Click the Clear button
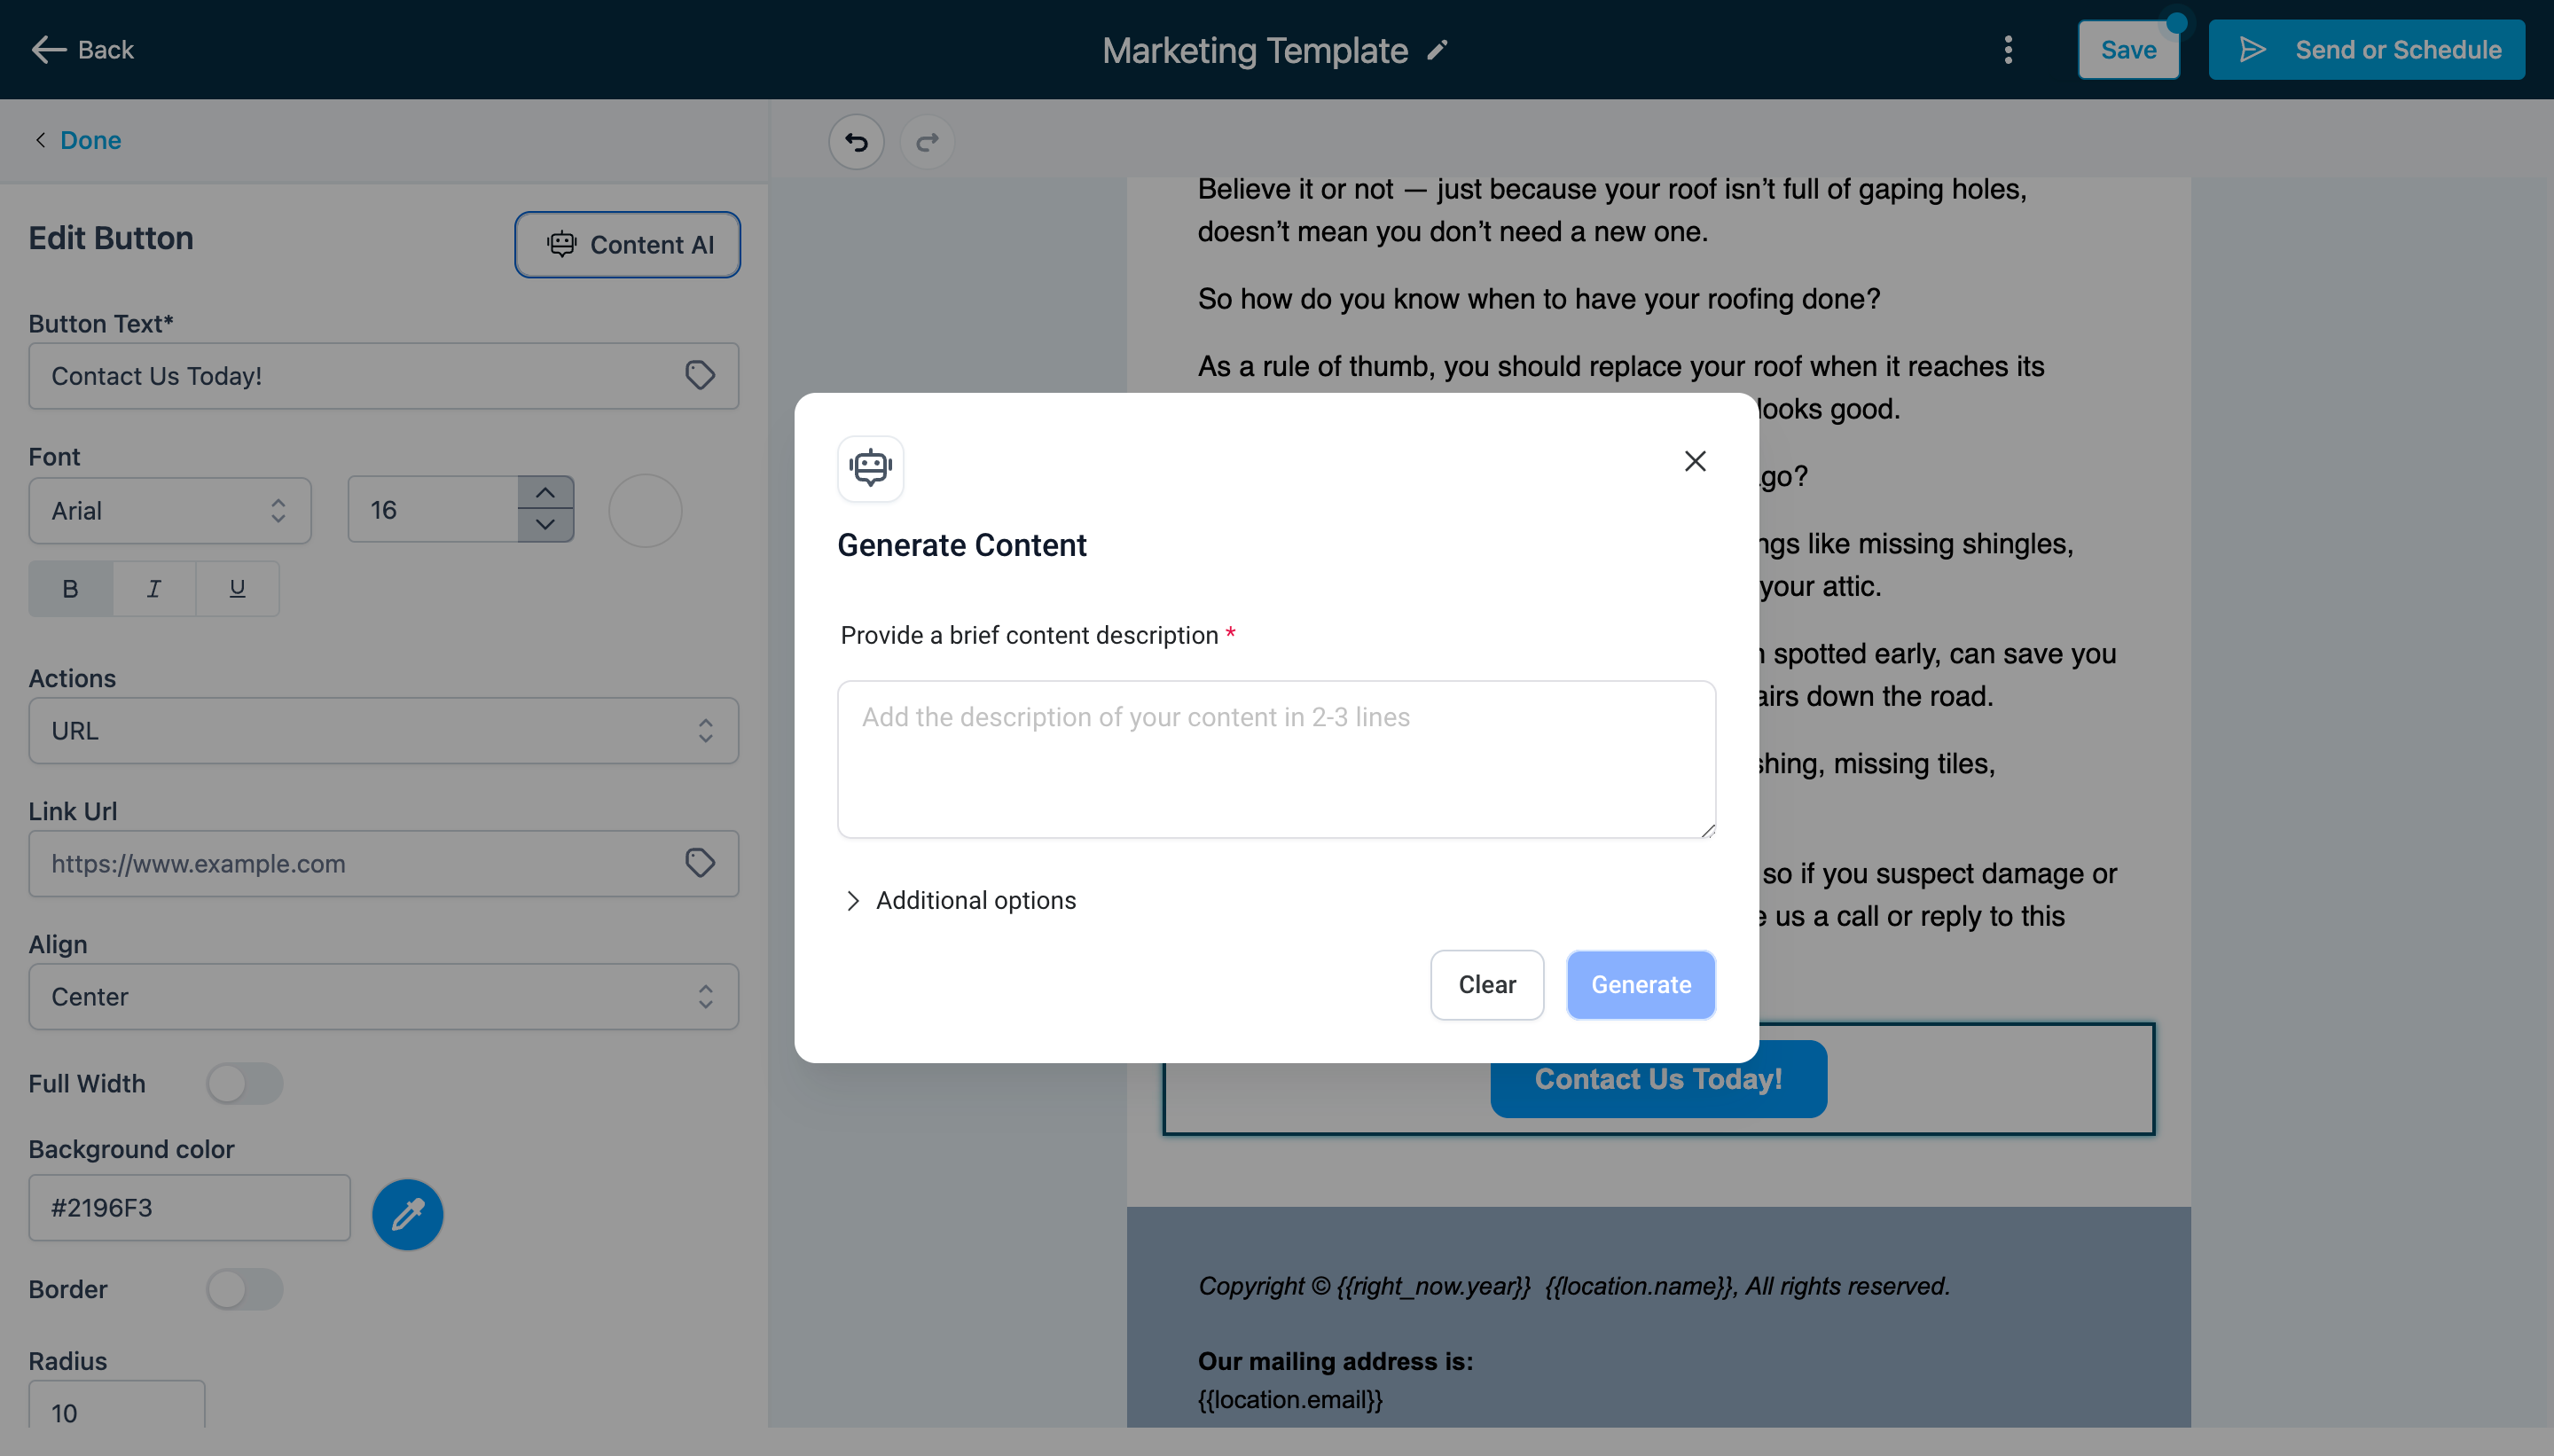The image size is (2554, 1456). (x=1487, y=985)
